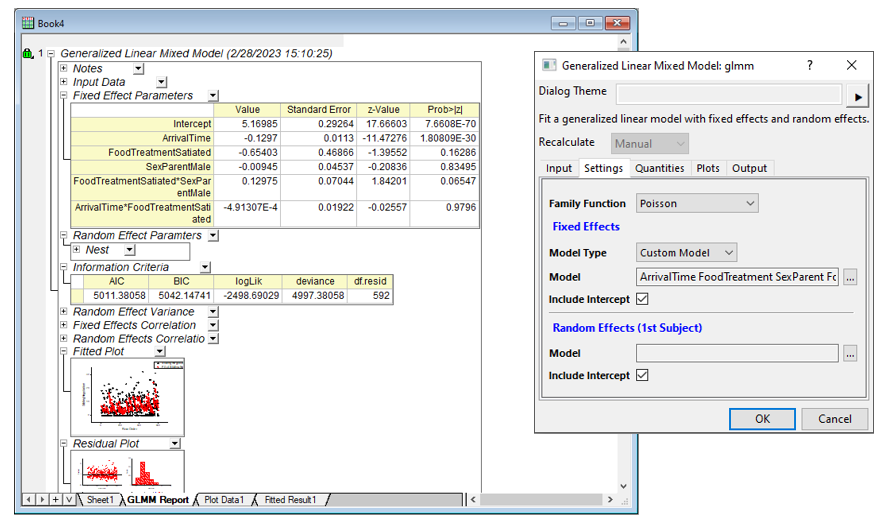
Task: Click the Dialog Theme field
Action: click(729, 94)
